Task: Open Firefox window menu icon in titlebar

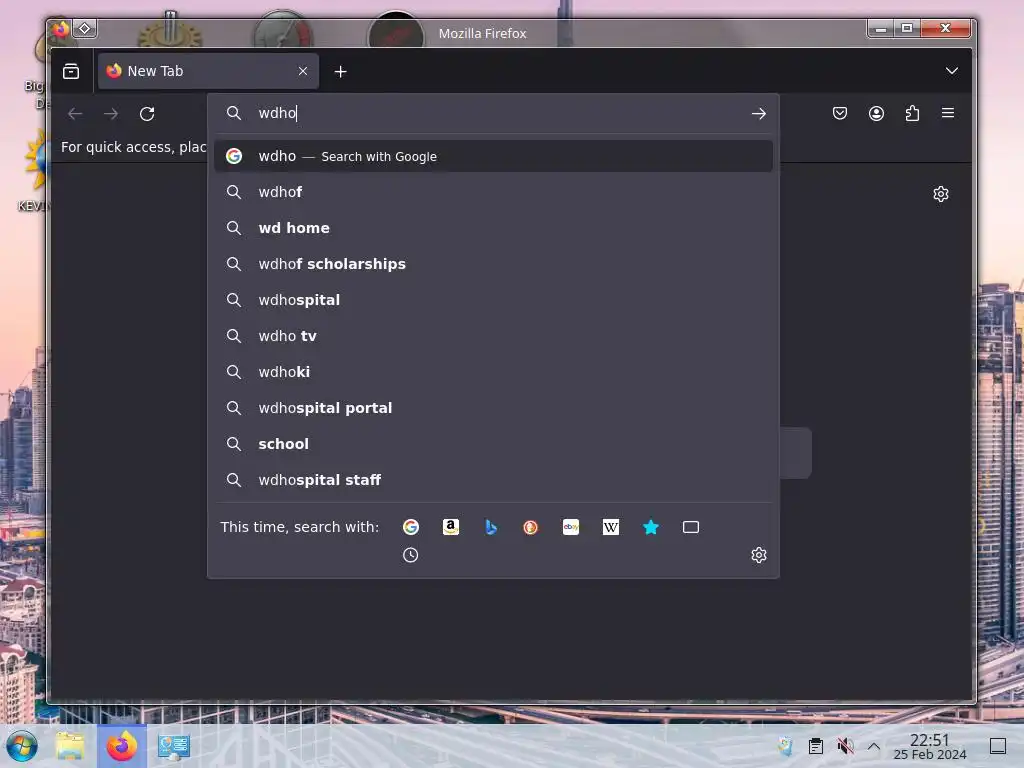Action: [x=61, y=29]
